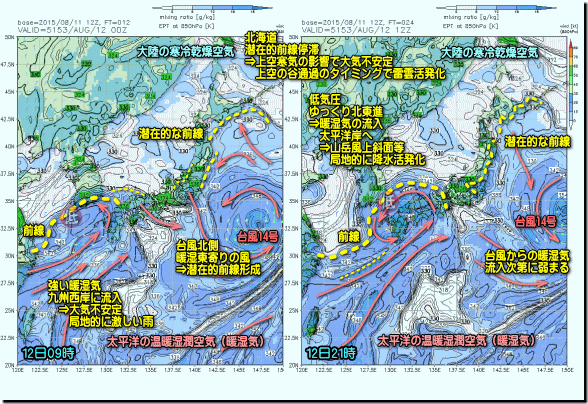Click the 流入次第に弱まる annotation line
The width and height of the screenshot is (588, 404).
coord(527,268)
